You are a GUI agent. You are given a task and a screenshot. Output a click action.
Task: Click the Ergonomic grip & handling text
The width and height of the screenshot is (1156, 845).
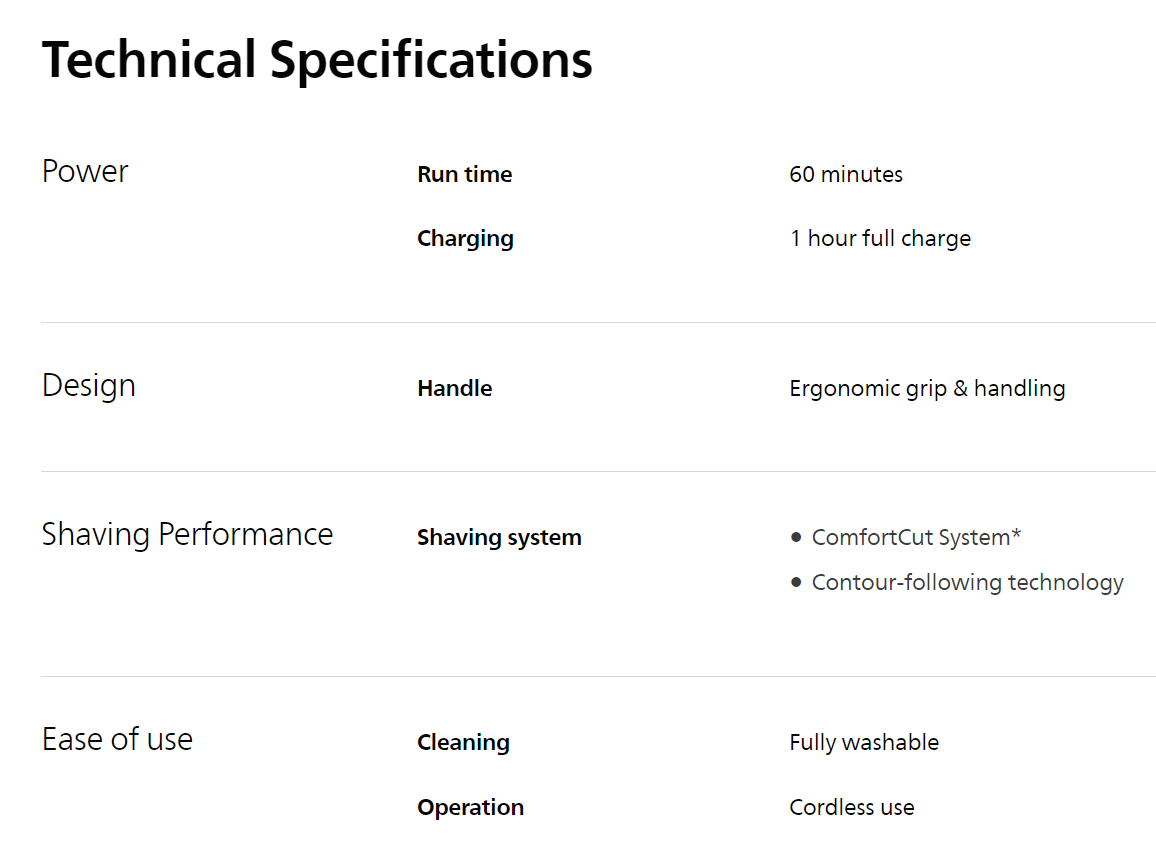927,388
